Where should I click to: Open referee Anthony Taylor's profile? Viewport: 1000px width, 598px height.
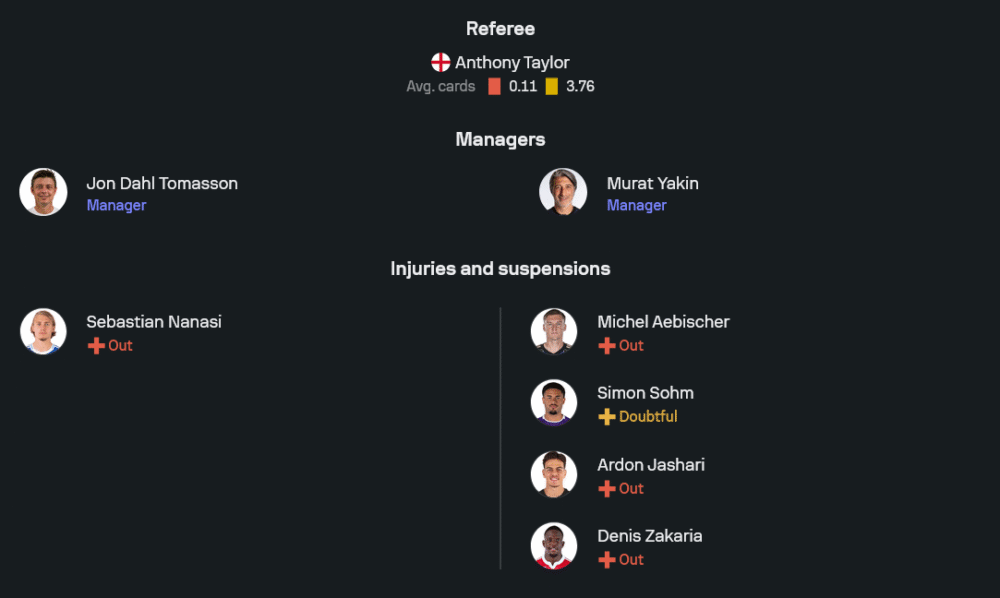(x=512, y=62)
